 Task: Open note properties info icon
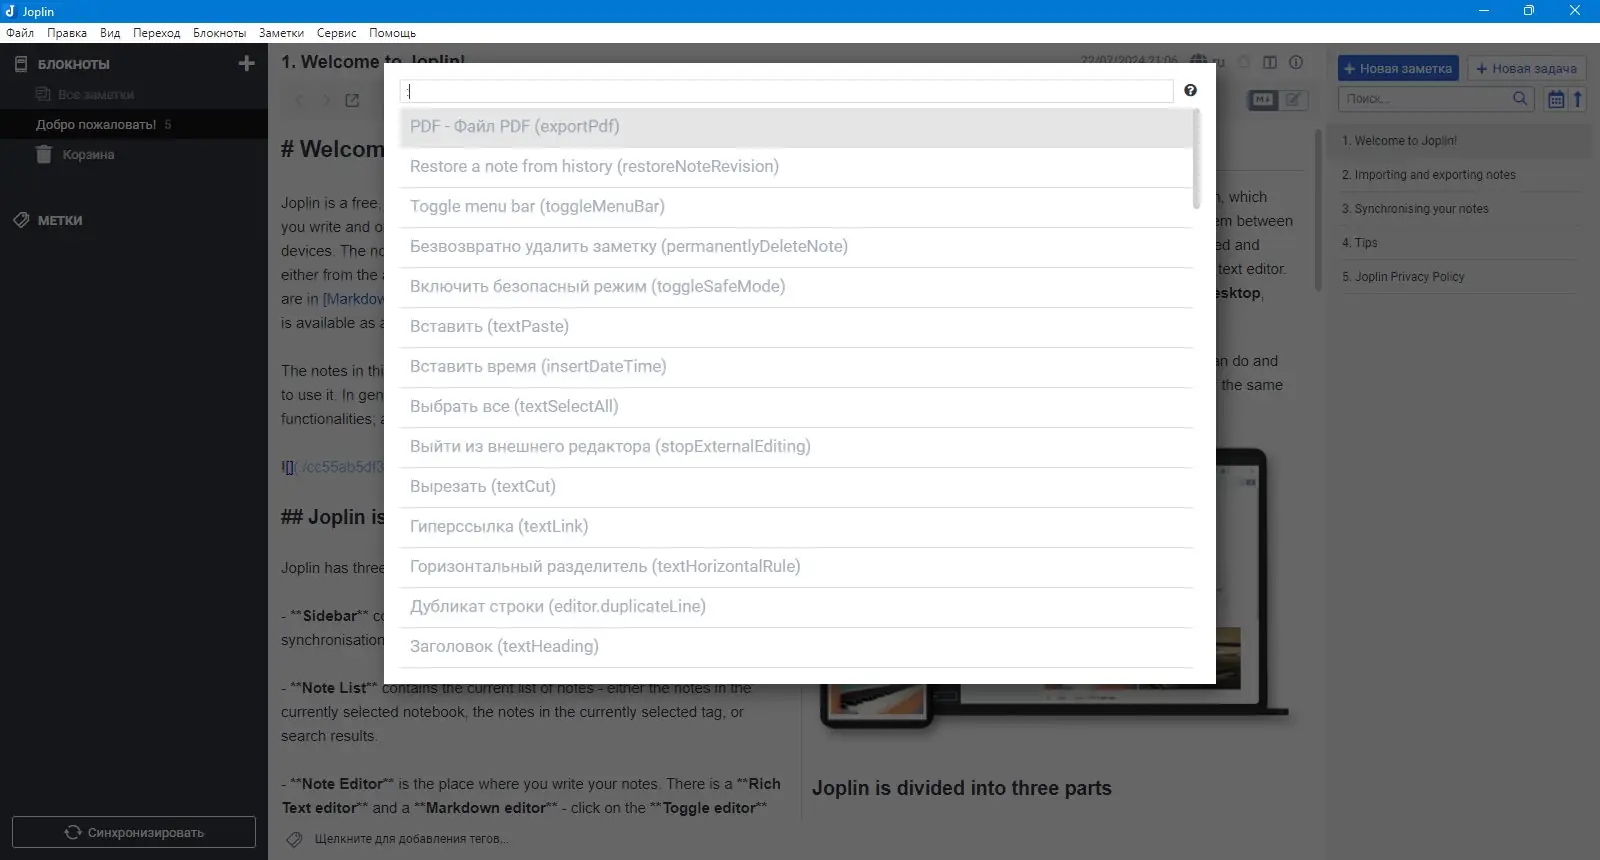(x=1296, y=62)
